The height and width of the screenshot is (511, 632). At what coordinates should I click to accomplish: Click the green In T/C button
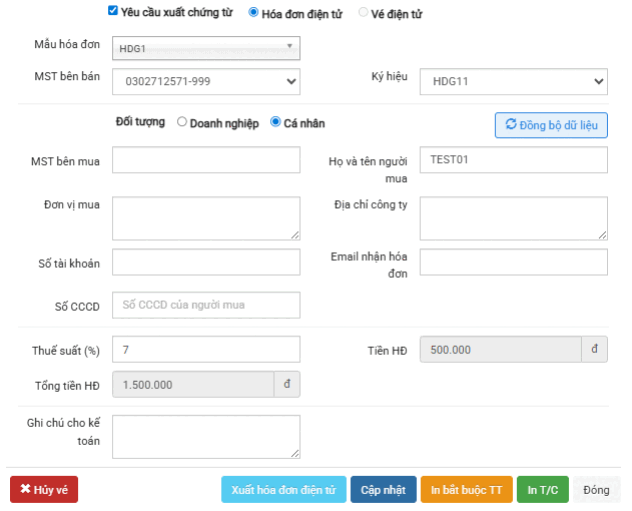coord(543,490)
